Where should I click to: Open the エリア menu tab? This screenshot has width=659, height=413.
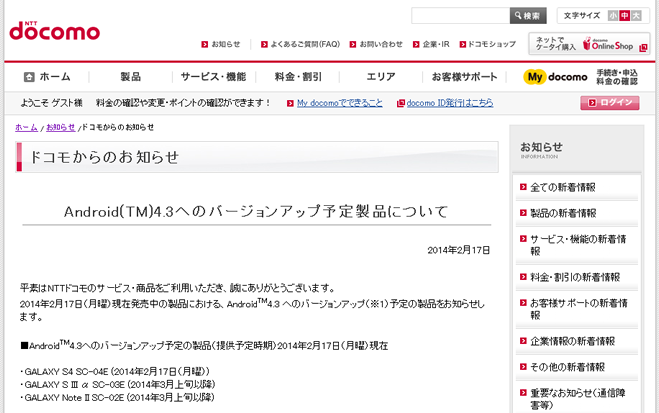(x=381, y=77)
